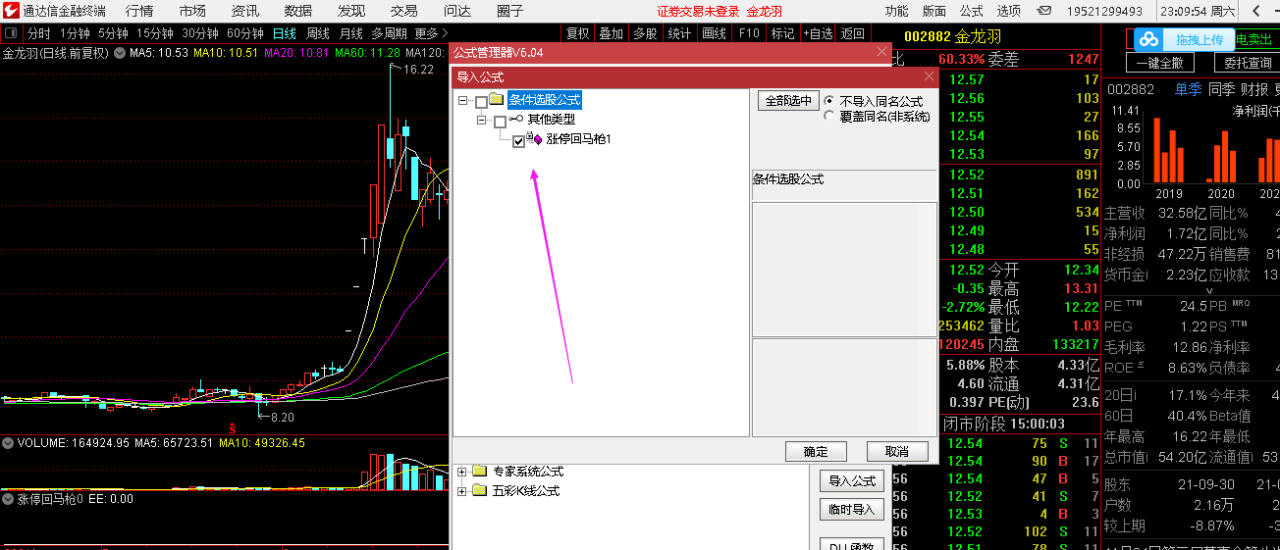Open the 选项 menu
Screen dimensions: 1280x550
(1008, 11)
